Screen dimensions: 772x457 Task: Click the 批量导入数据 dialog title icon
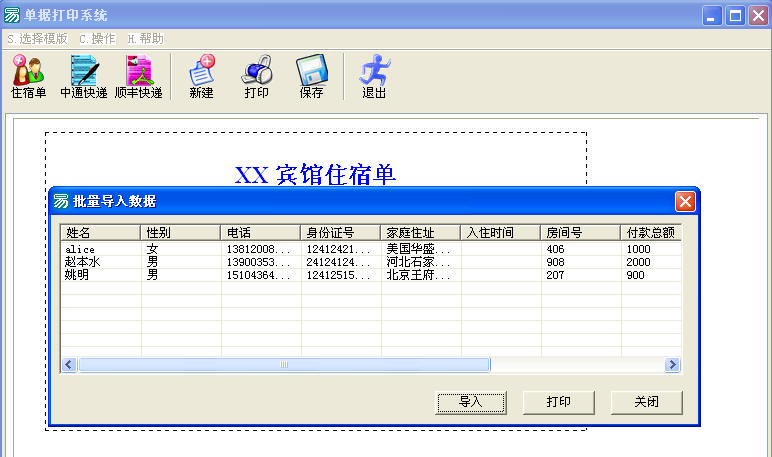61,201
